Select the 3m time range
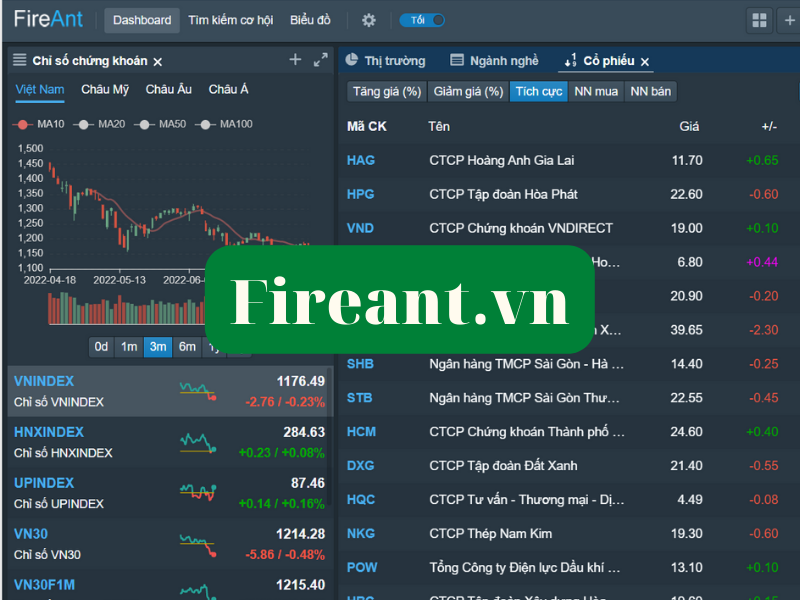 (158, 347)
